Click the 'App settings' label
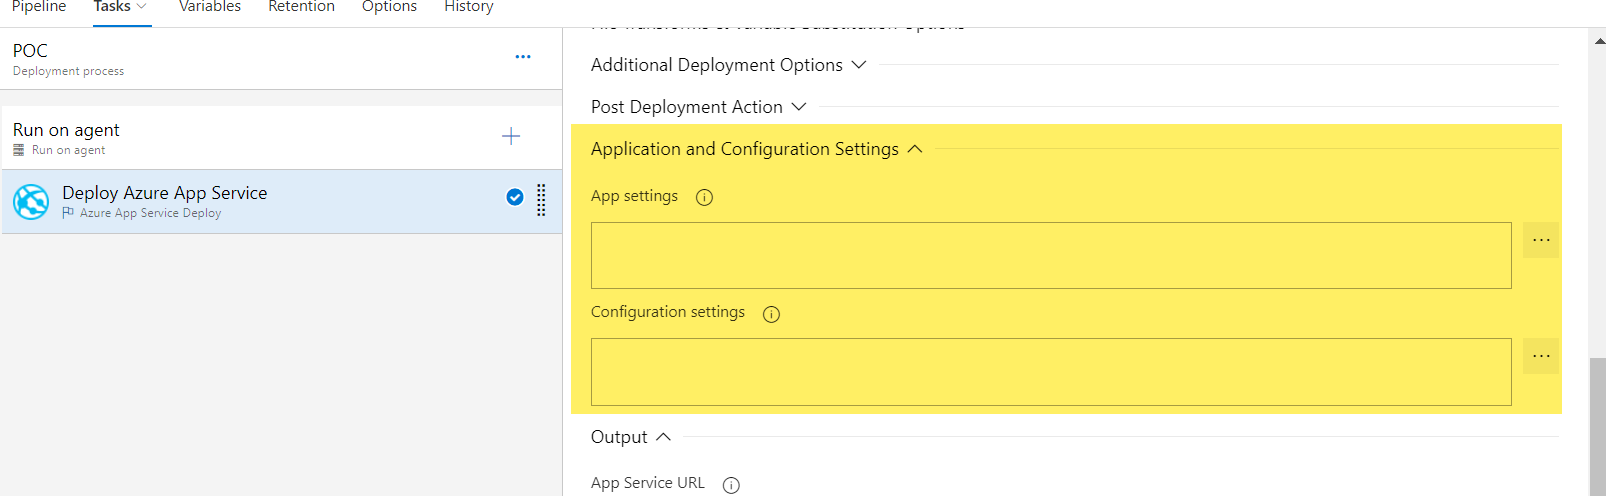Screen dimensions: 1606x496 point(634,196)
